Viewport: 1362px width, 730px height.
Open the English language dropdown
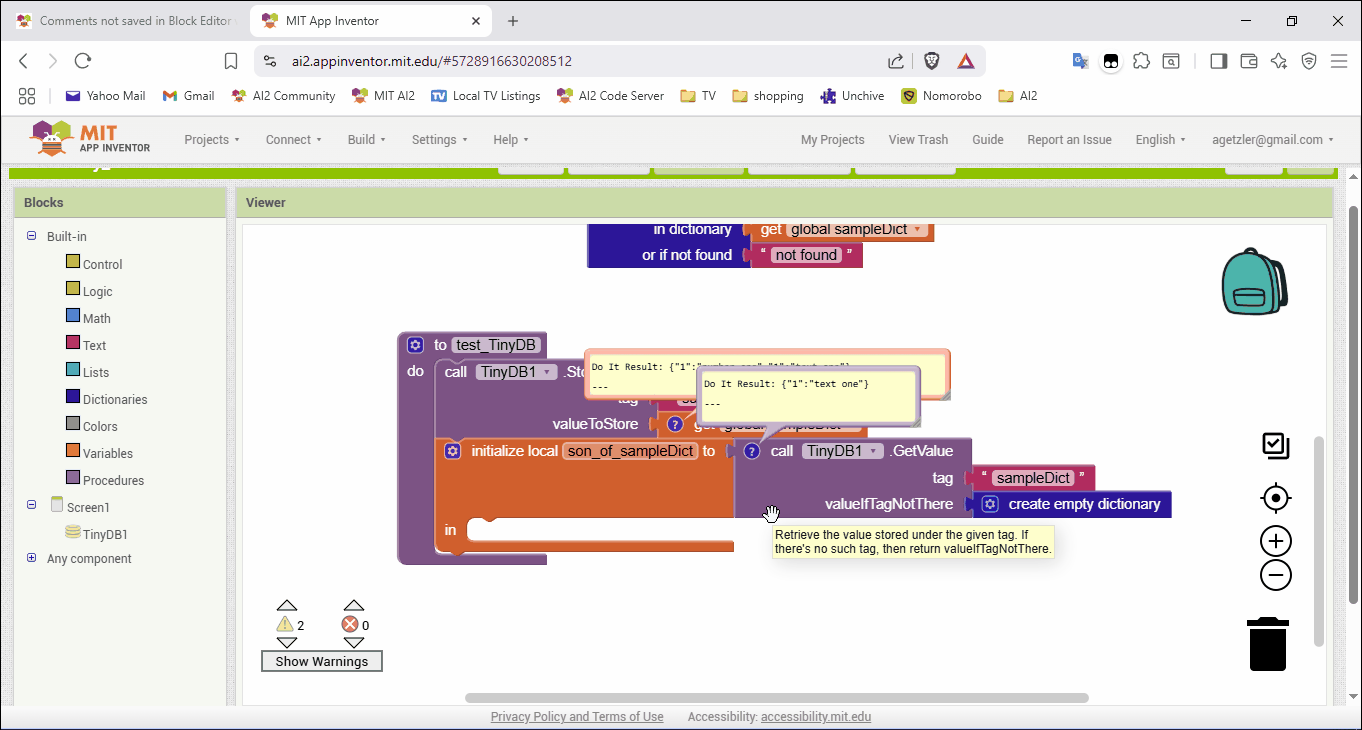[1160, 140]
